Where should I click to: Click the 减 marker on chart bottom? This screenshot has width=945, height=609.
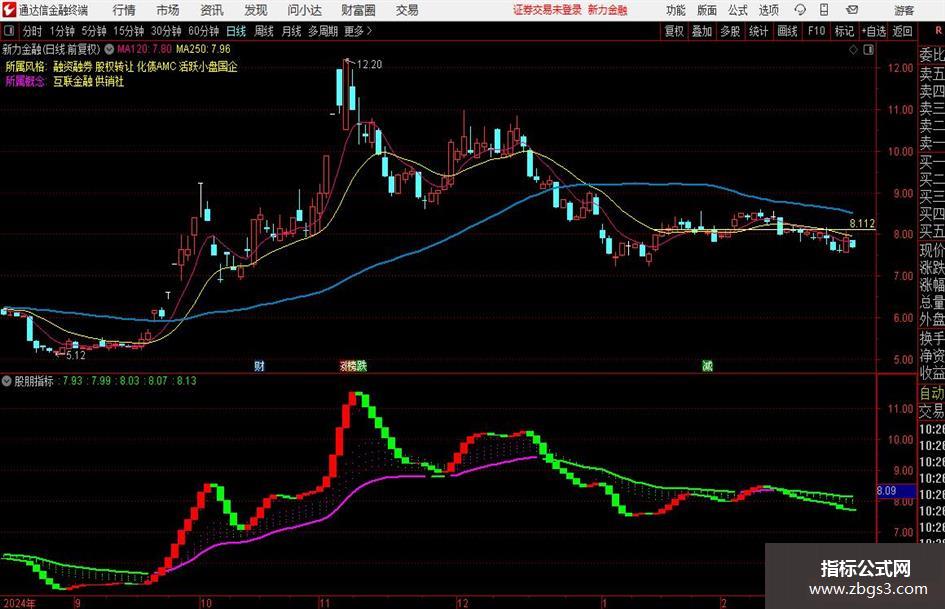pos(707,365)
